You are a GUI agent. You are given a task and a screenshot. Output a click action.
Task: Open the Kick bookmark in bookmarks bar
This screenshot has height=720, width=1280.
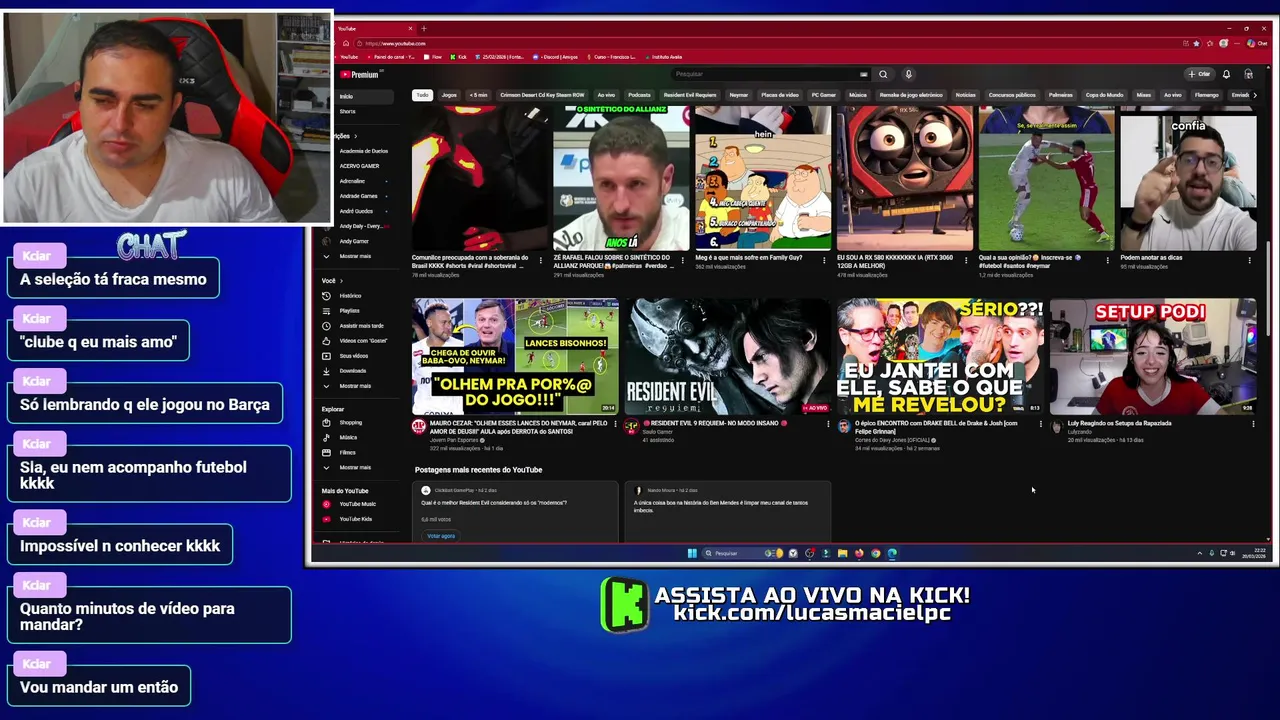(x=459, y=57)
